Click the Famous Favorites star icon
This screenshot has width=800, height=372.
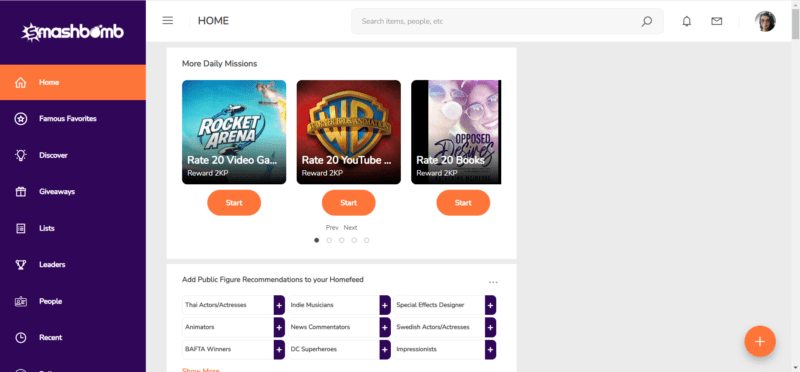tap(20, 119)
